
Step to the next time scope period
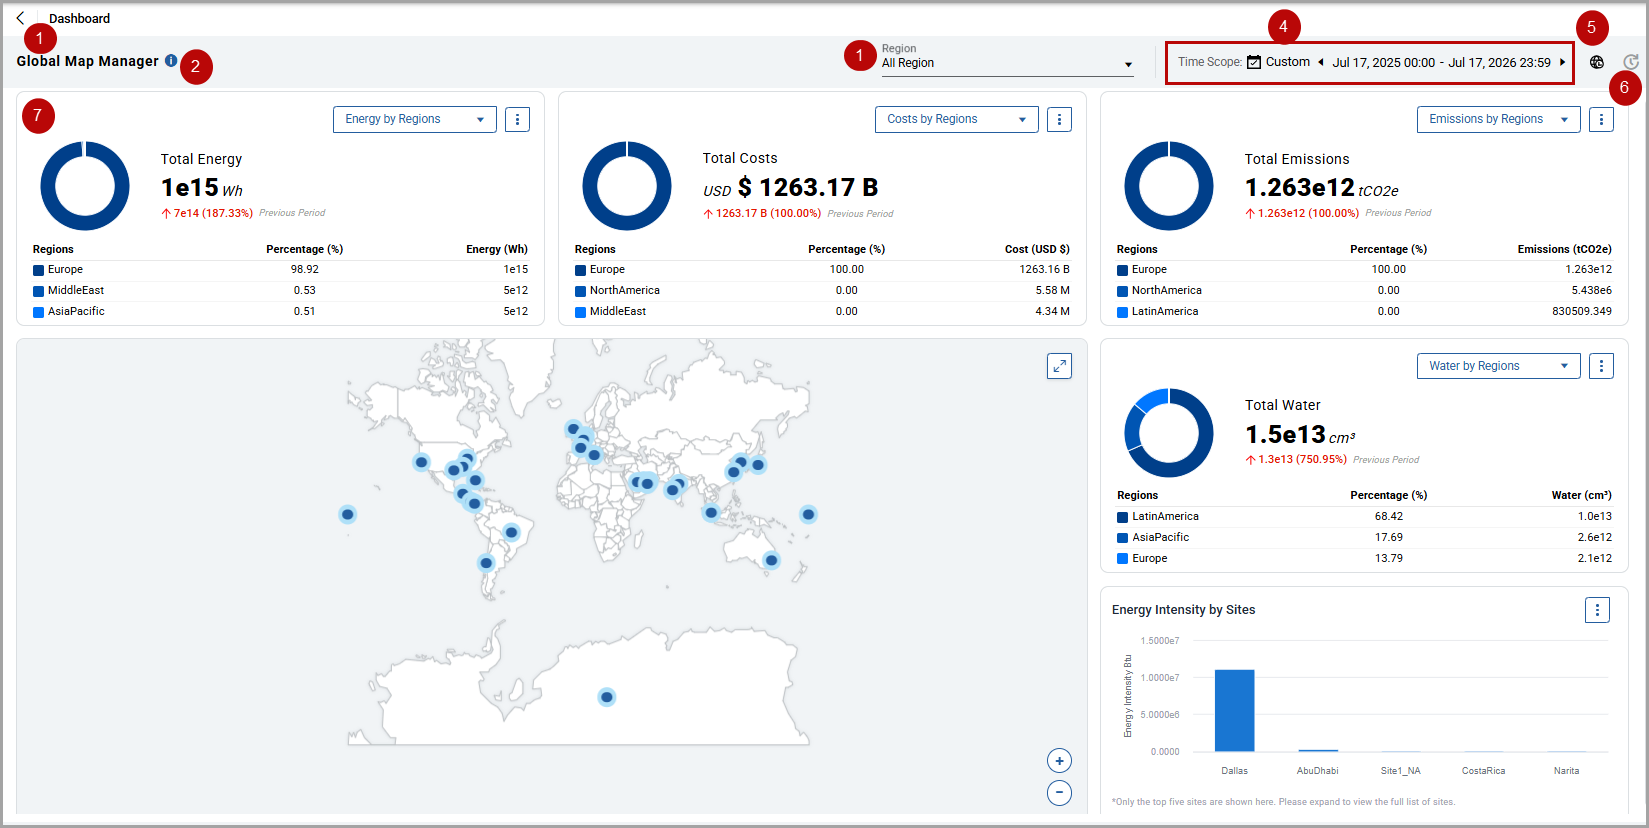click(x=1562, y=62)
